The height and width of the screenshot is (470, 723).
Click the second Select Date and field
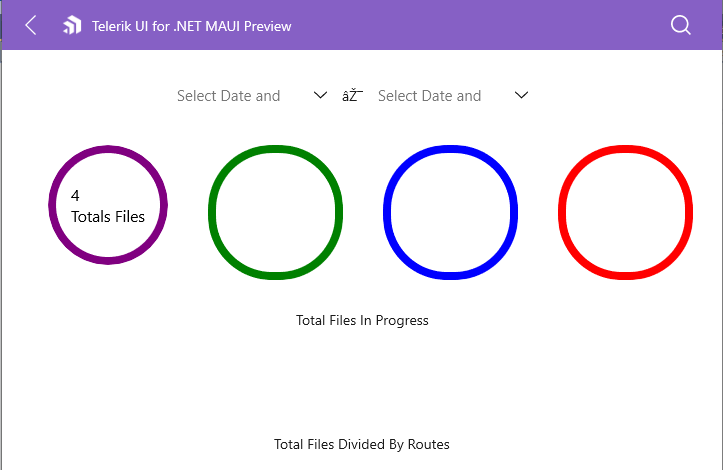(430, 96)
